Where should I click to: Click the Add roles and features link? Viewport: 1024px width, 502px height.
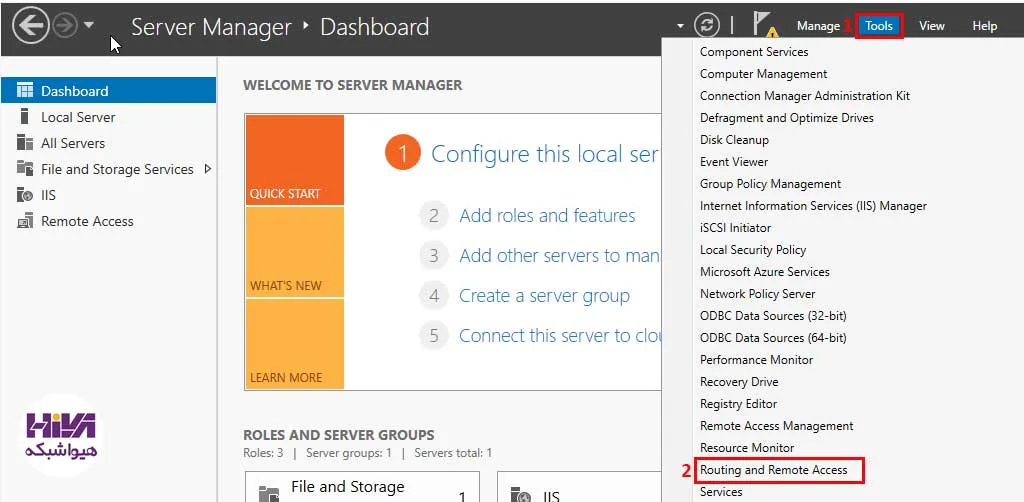pyautogui.click(x=547, y=215)
